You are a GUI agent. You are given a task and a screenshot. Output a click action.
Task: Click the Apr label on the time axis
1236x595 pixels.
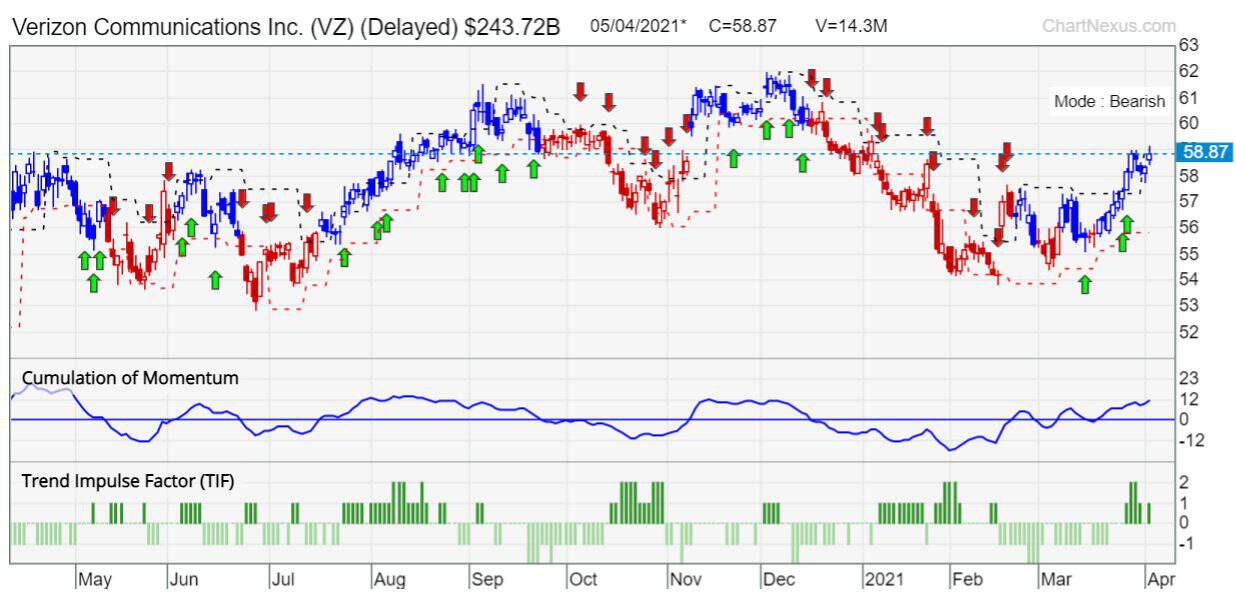pyautogui.click(x=1160, y=579)
